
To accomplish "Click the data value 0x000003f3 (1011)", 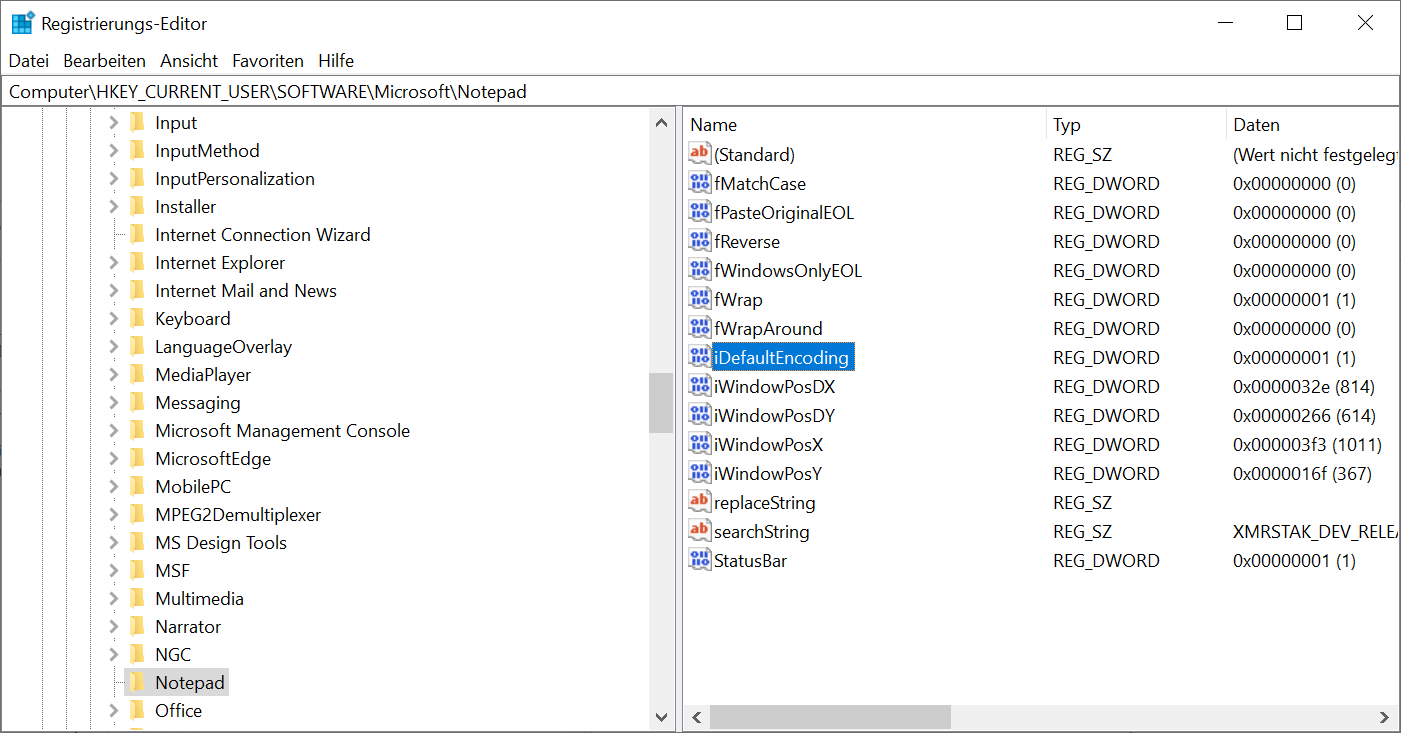I will pos(1308,444).
